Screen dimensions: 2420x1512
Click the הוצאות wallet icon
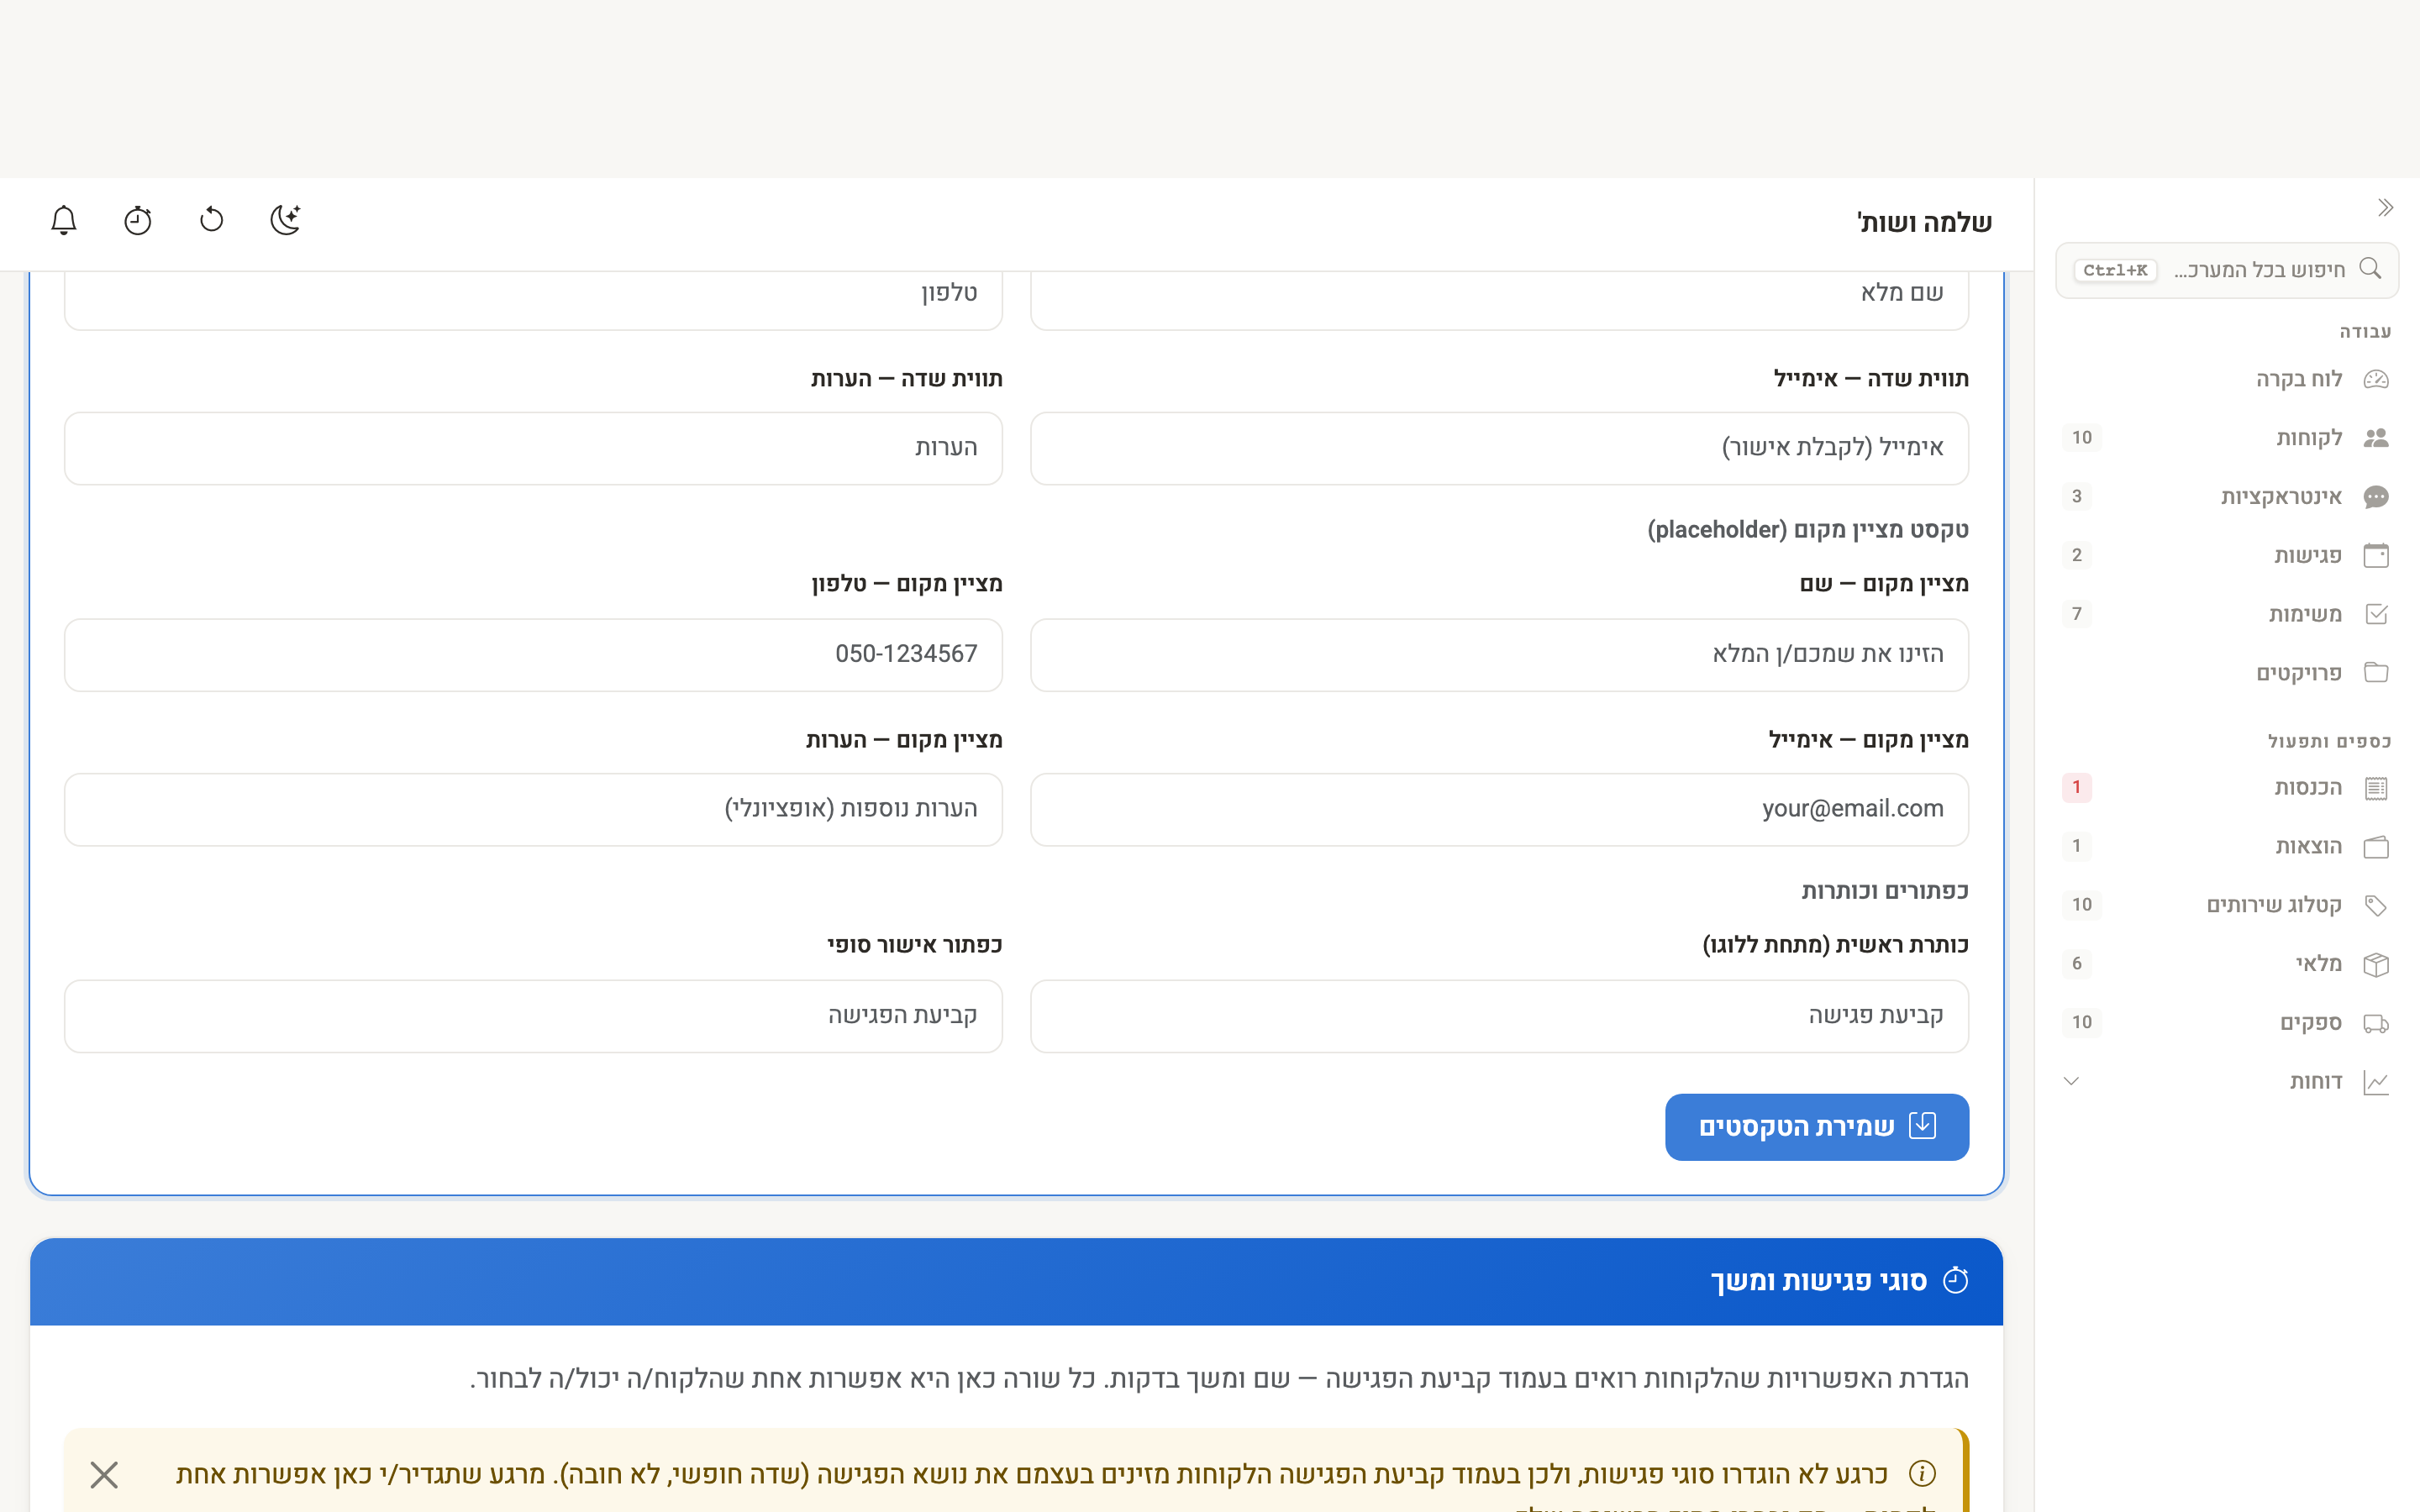coord(2376,847)
